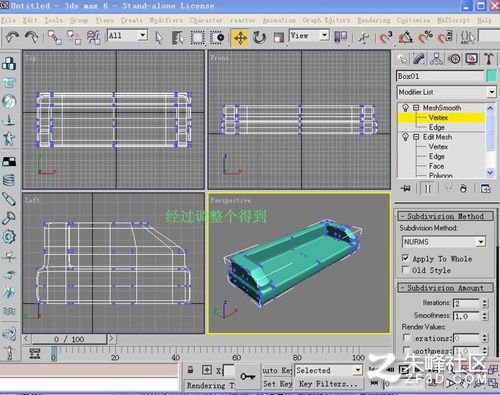Click the Box01 object color swatch

491,76
